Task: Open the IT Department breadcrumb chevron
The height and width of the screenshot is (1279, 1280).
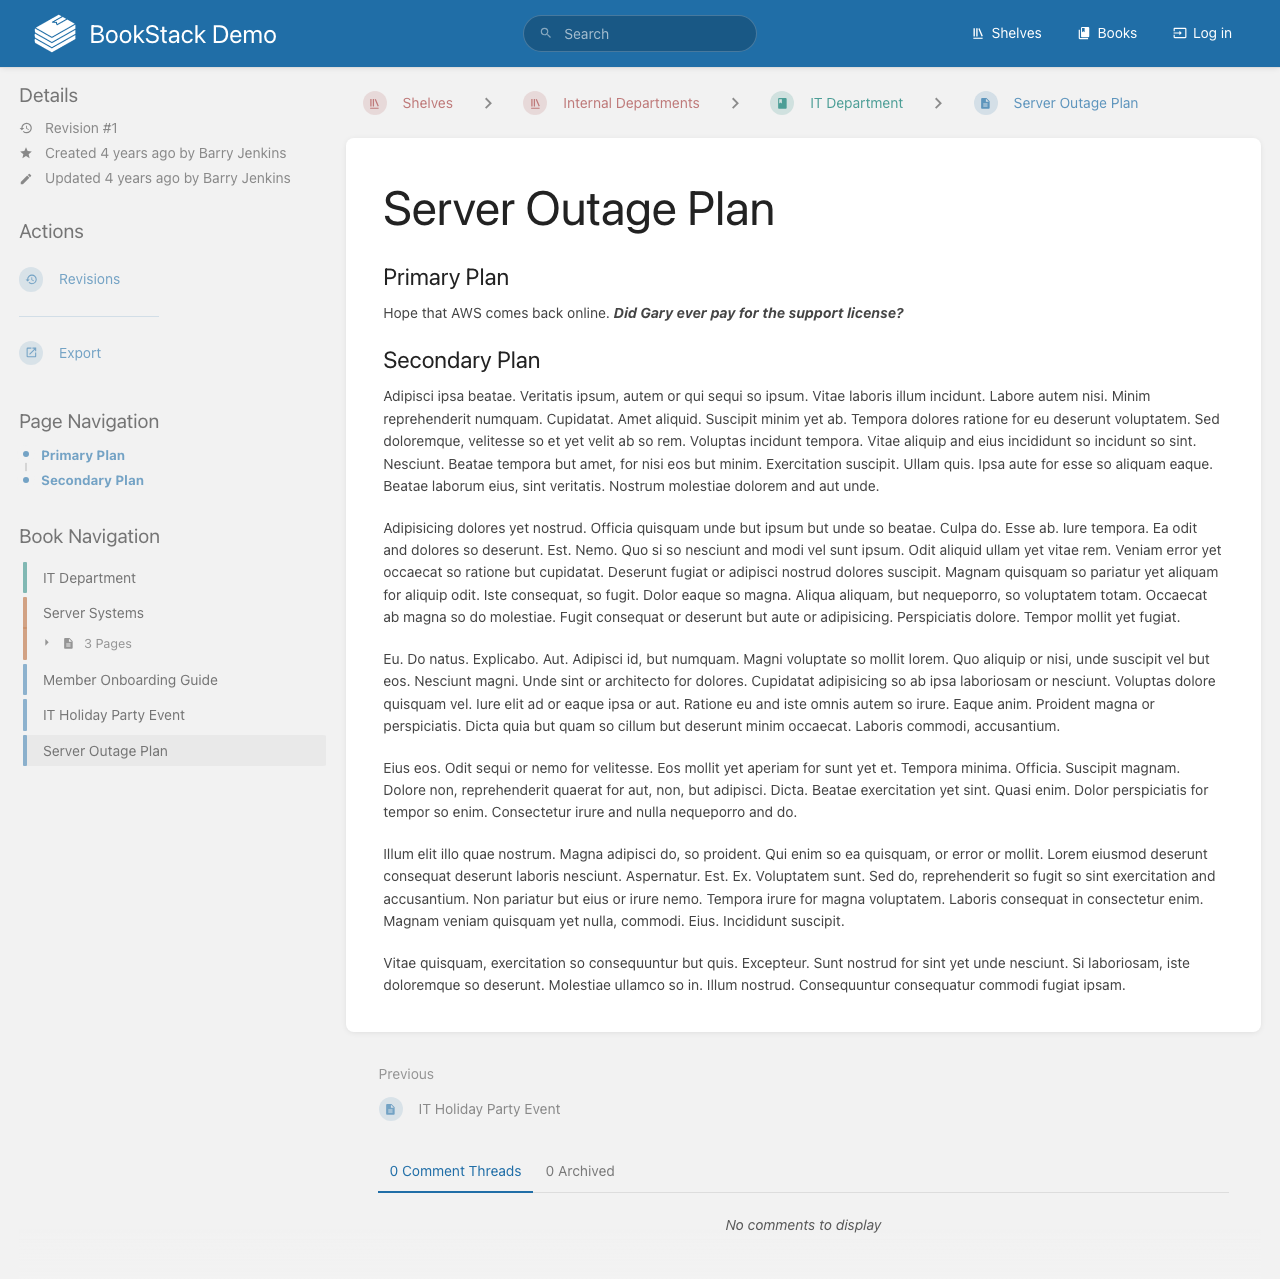Action: click(938, 103)
